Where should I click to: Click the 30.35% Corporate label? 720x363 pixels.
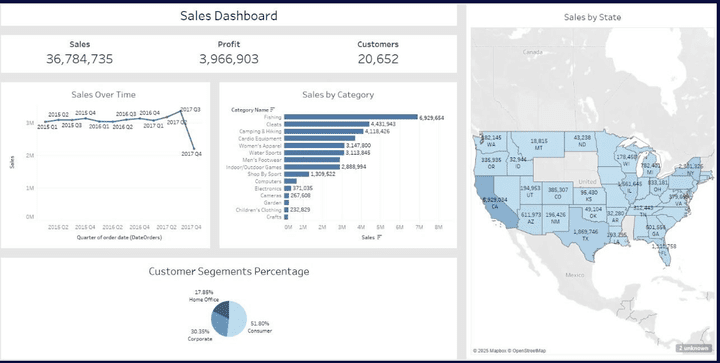(x=200, y=335)
